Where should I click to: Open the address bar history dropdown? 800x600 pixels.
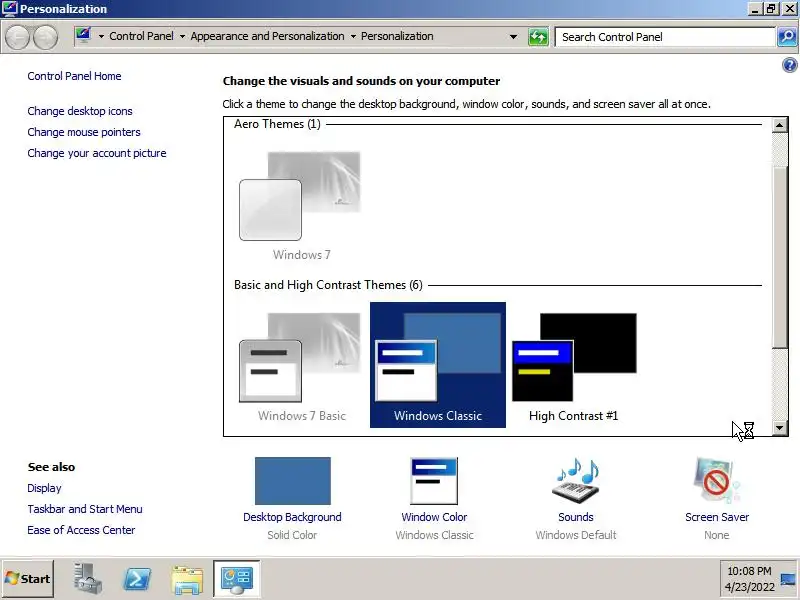pos(513,37)
